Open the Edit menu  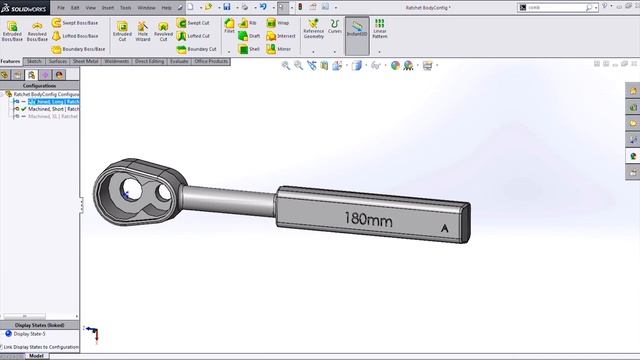(75, 8)
